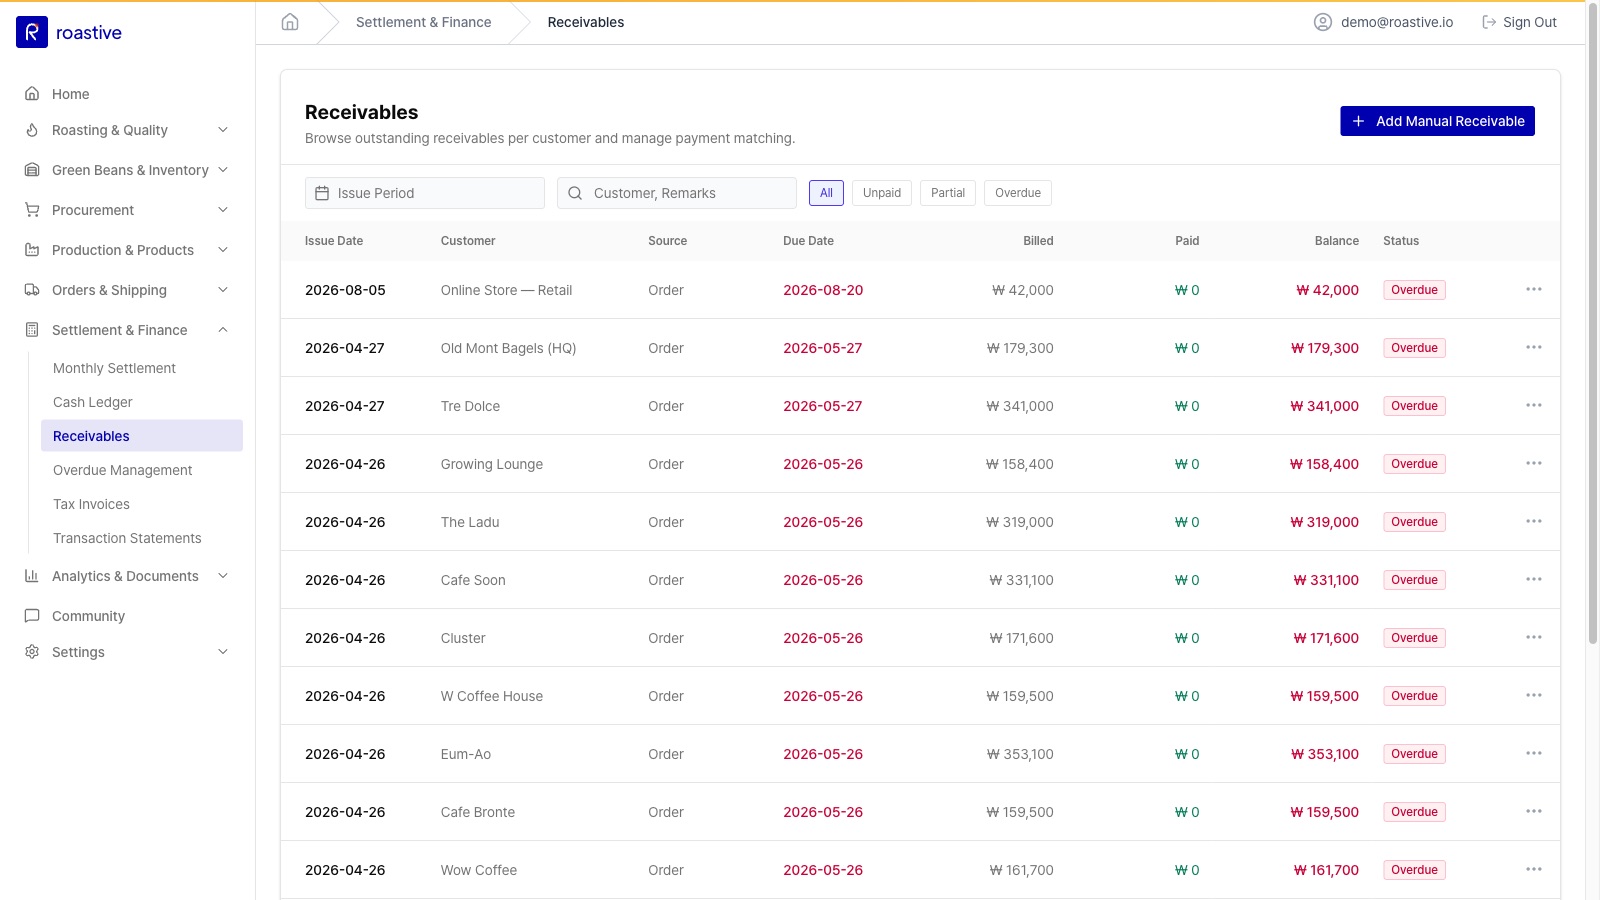Focus the Customer, Remarks search field

[x=677, y=193]
